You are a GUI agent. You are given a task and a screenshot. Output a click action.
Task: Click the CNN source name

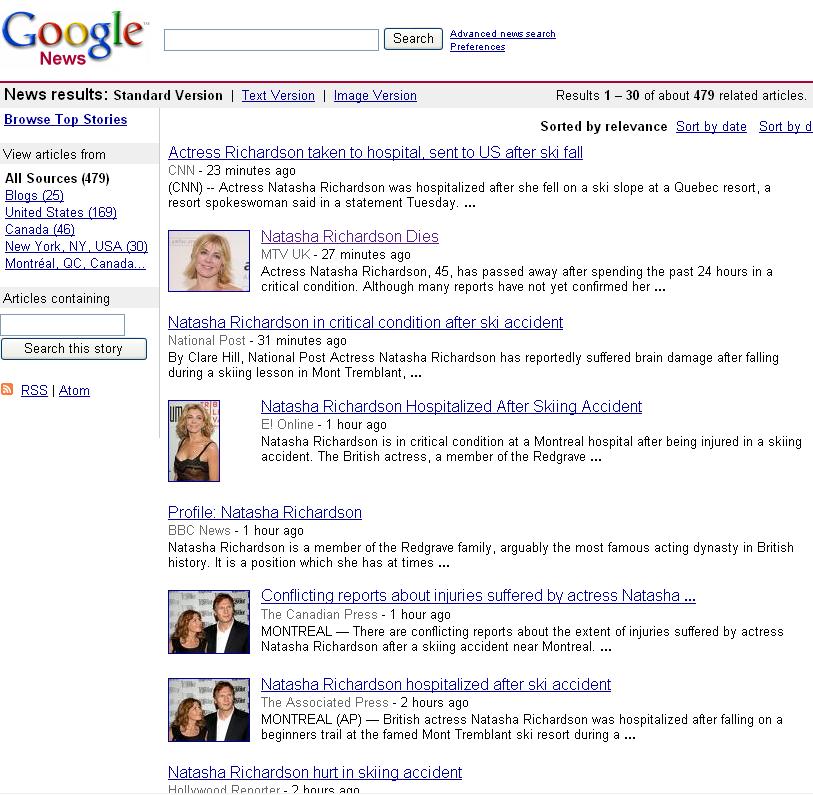(181, 171)
